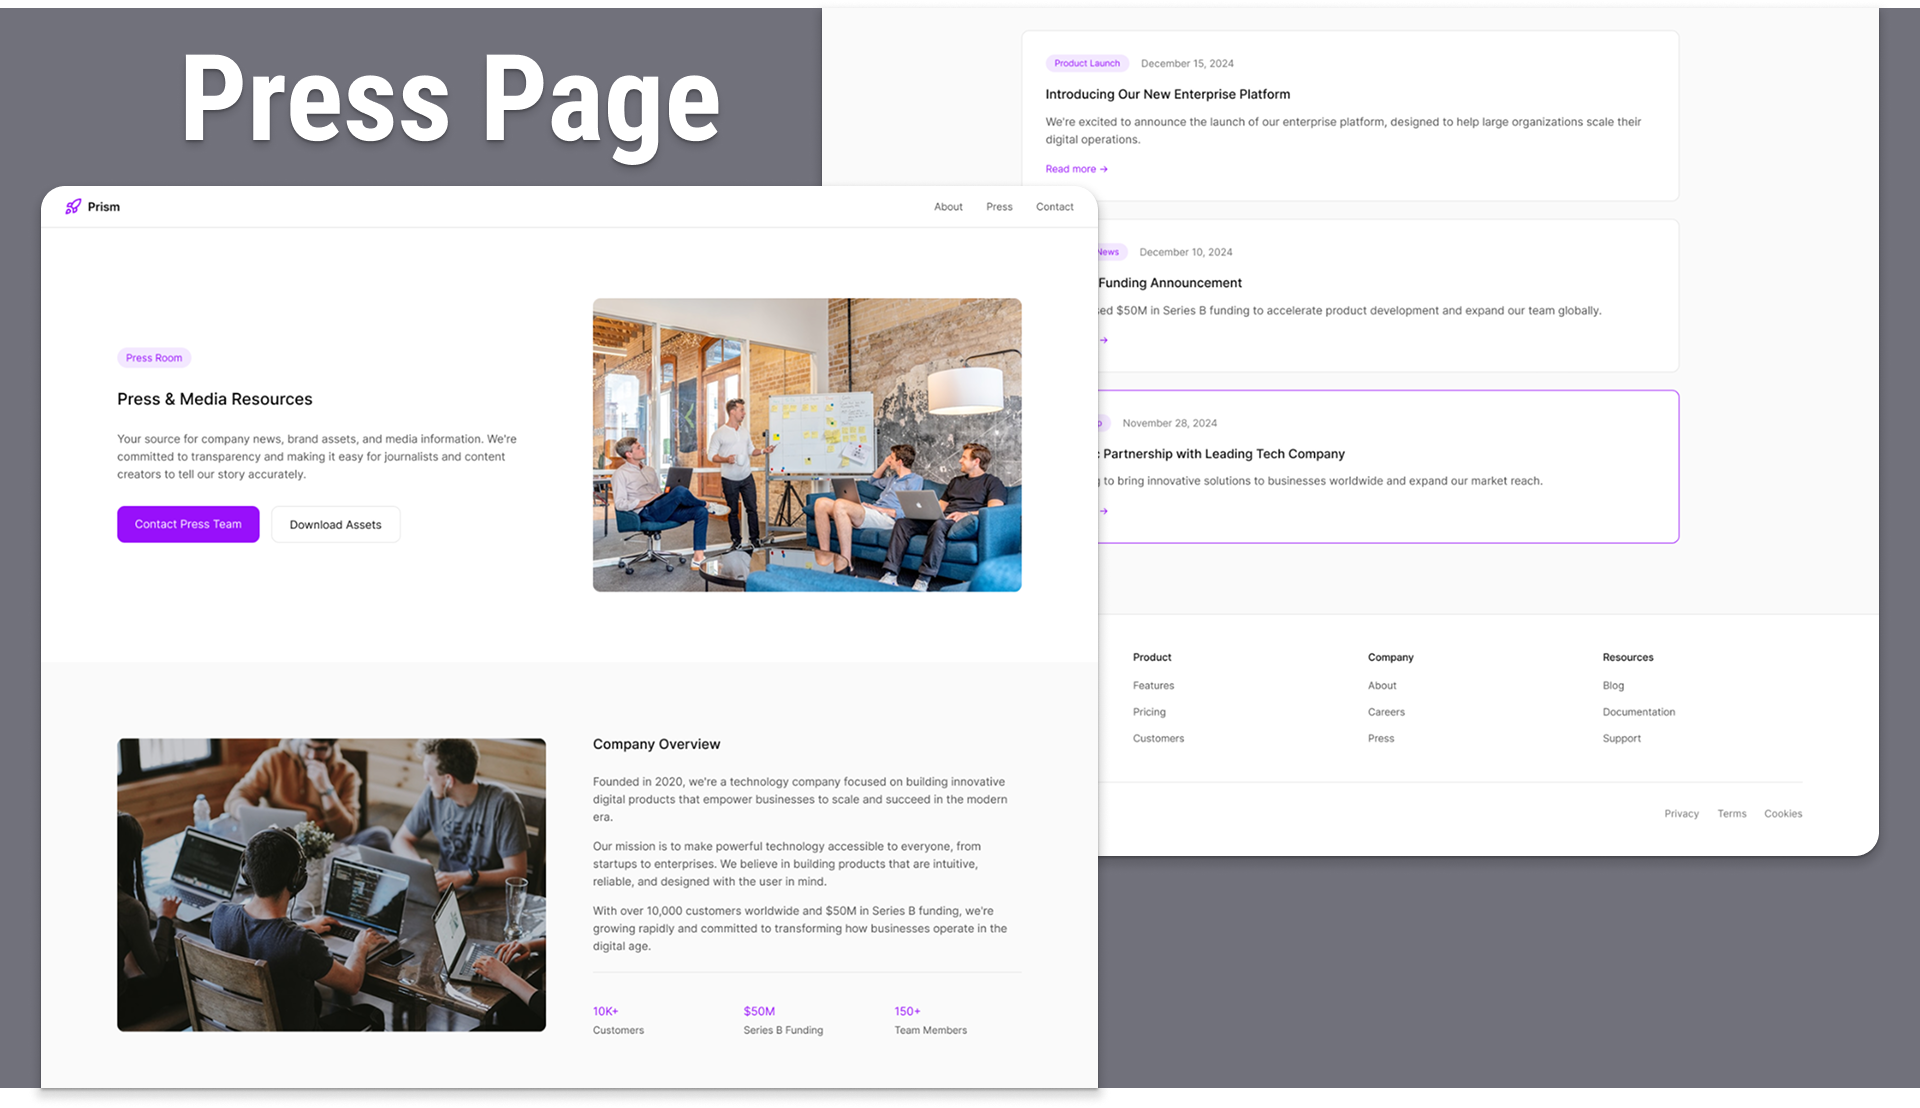
Task: Click the December 10, 2024 date
Action: click(x=1185, y=252)
